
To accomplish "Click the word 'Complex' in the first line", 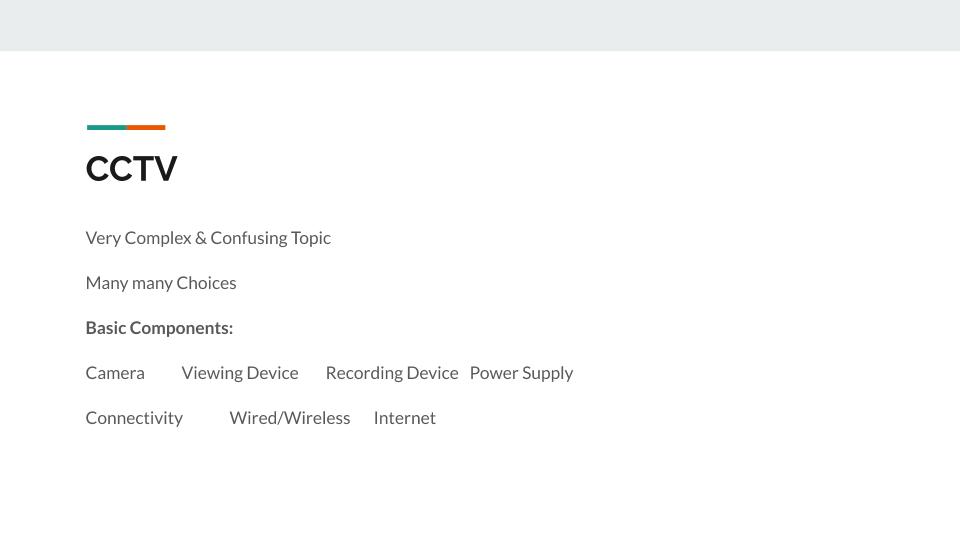I will pyautogui.click(x=157, y=238).
